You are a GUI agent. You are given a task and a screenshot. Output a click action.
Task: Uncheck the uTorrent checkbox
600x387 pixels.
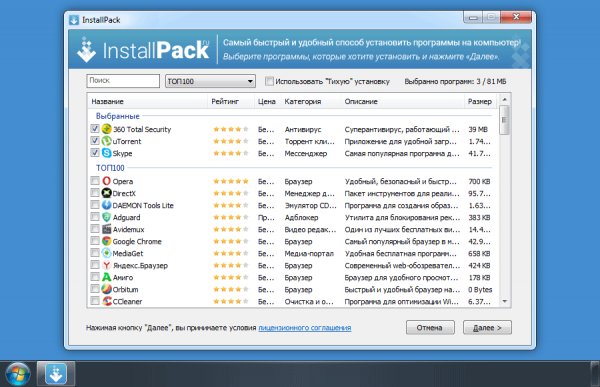click(95, 140)
